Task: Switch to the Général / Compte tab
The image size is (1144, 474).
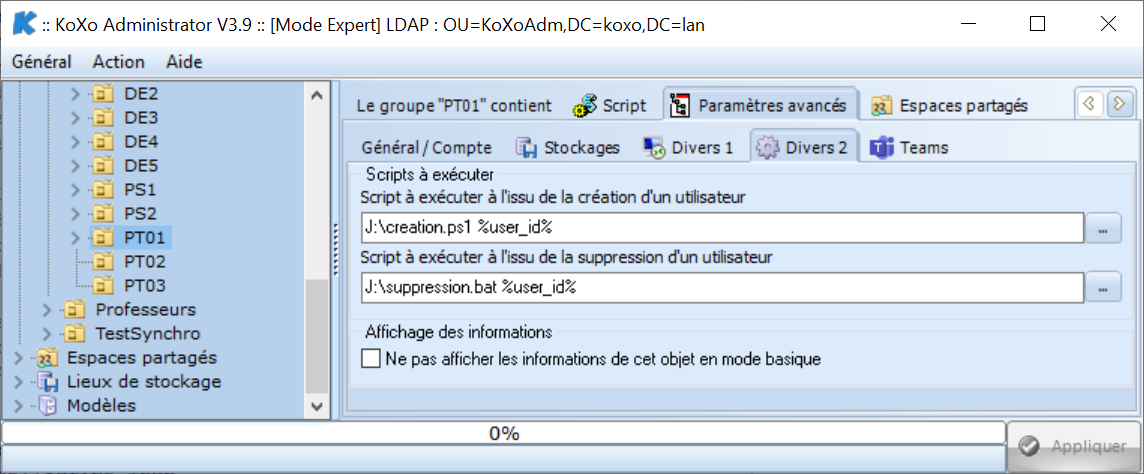Action: coord(426,147)
